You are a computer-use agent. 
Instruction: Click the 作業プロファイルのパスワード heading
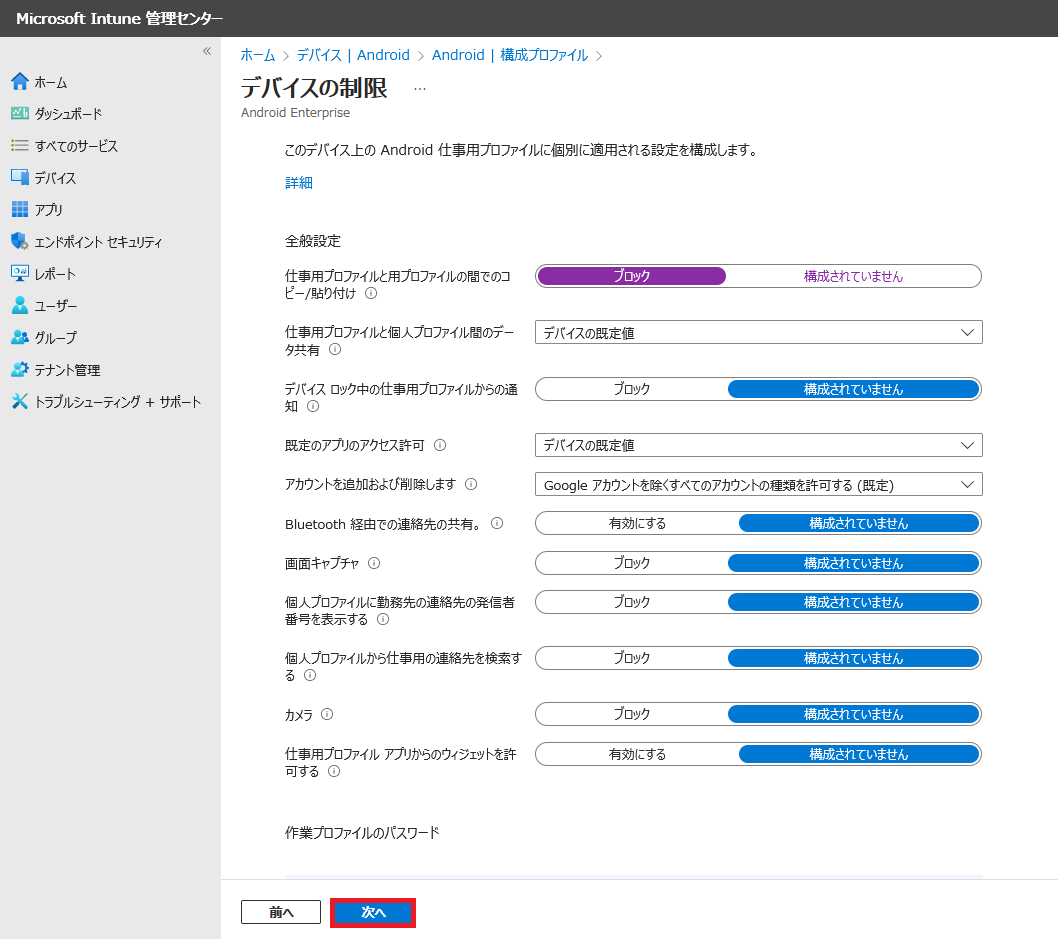point(362,833)
